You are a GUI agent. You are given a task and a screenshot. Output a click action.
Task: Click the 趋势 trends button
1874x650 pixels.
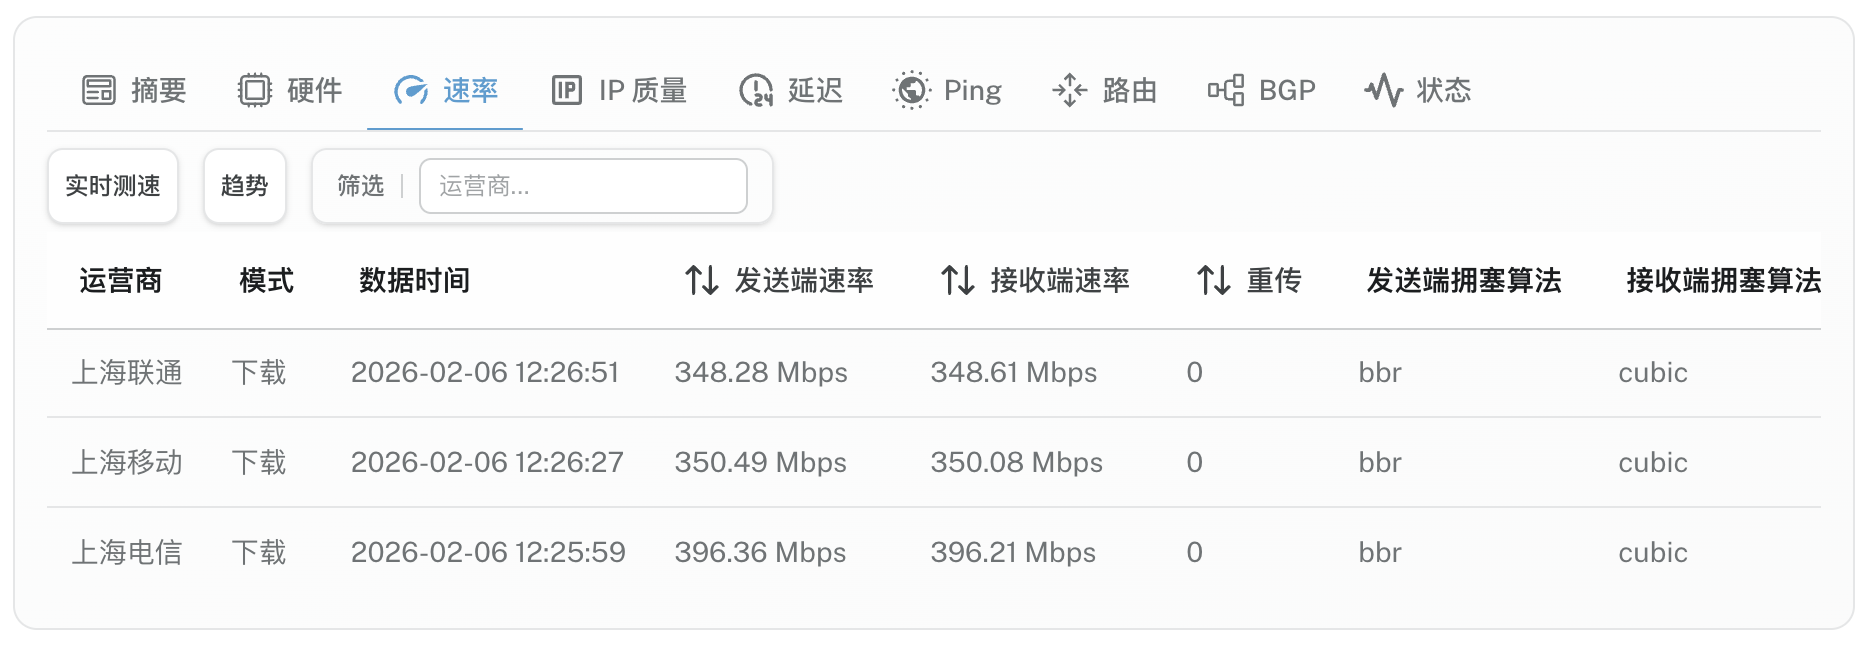click(x=244, y=185)
